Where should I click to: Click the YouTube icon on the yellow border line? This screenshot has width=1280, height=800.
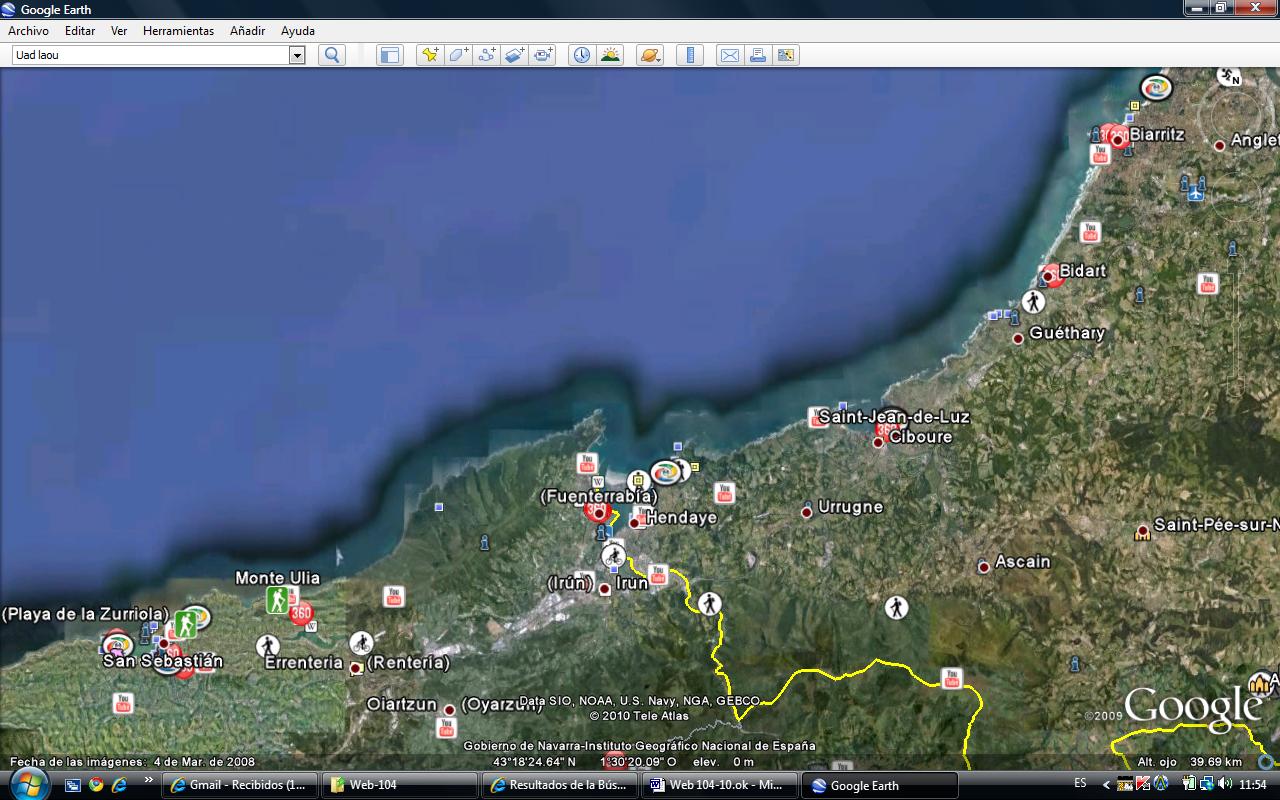(951, 678)
